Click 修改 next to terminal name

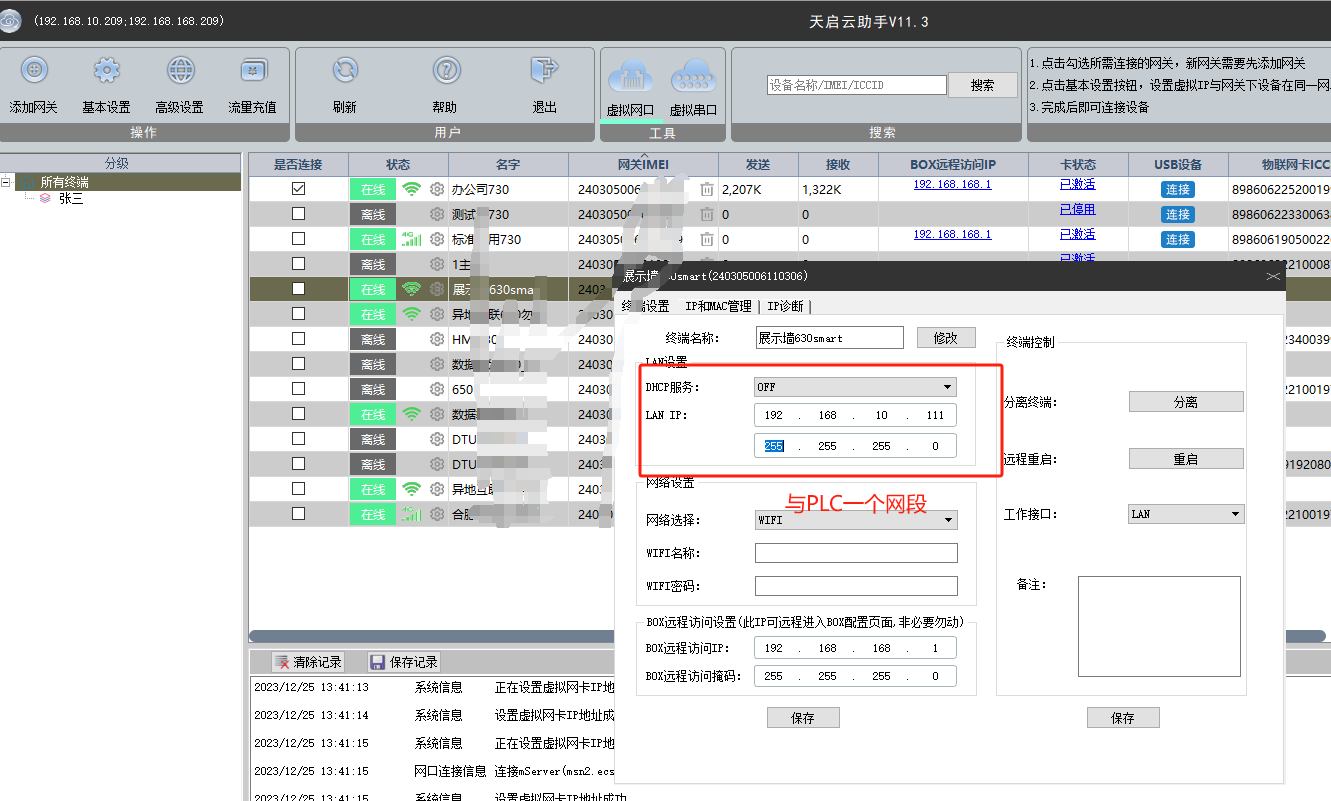pos(945,338)
